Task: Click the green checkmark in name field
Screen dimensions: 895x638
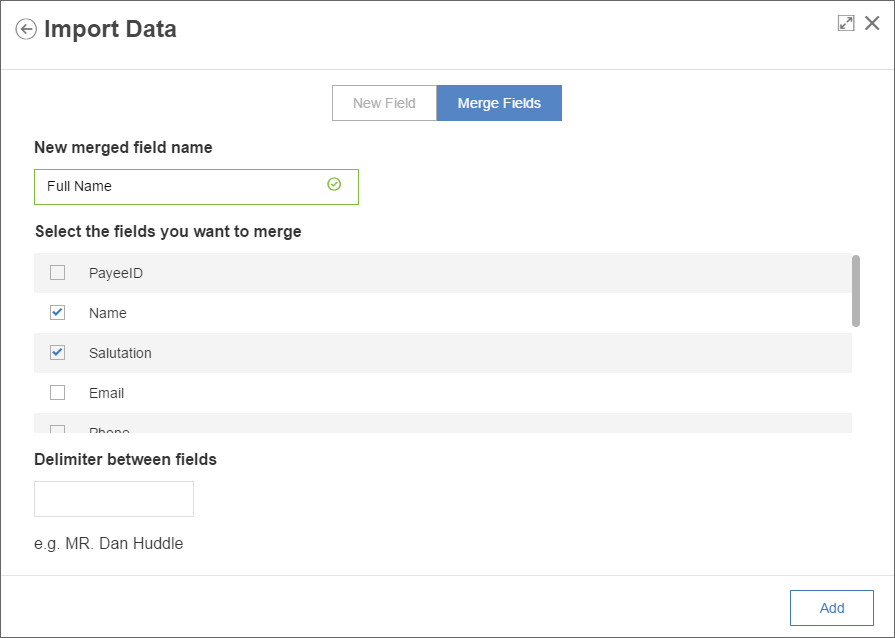Action: pyautogui.click(x=334, y=184)
